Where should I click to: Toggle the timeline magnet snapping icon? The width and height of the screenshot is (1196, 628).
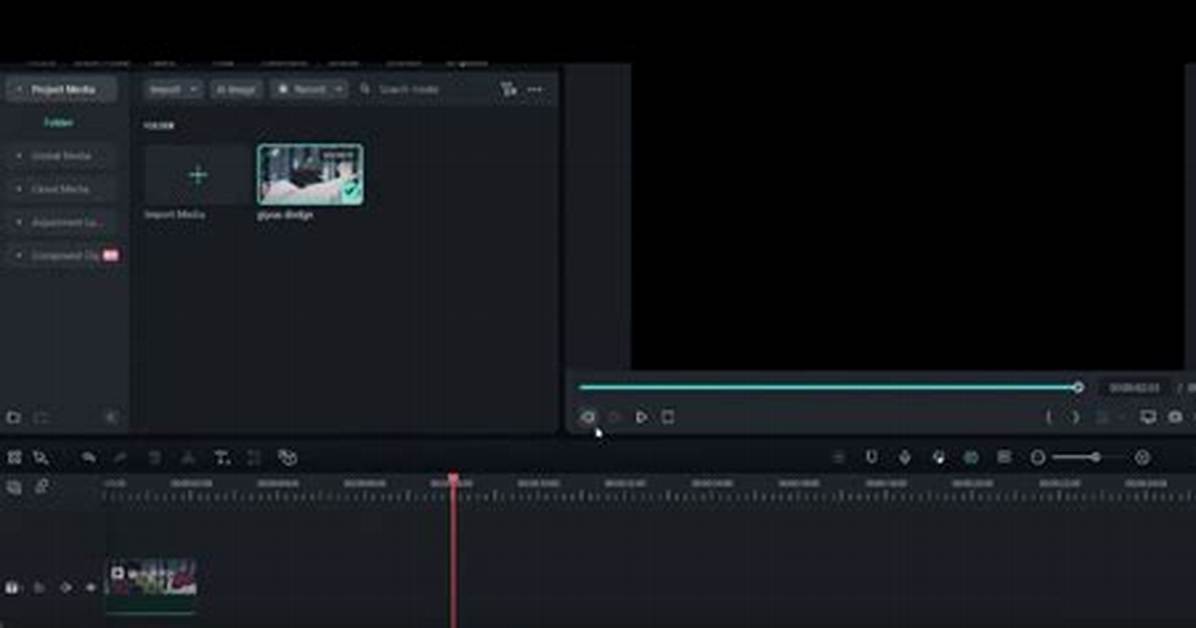pos(871,457)
